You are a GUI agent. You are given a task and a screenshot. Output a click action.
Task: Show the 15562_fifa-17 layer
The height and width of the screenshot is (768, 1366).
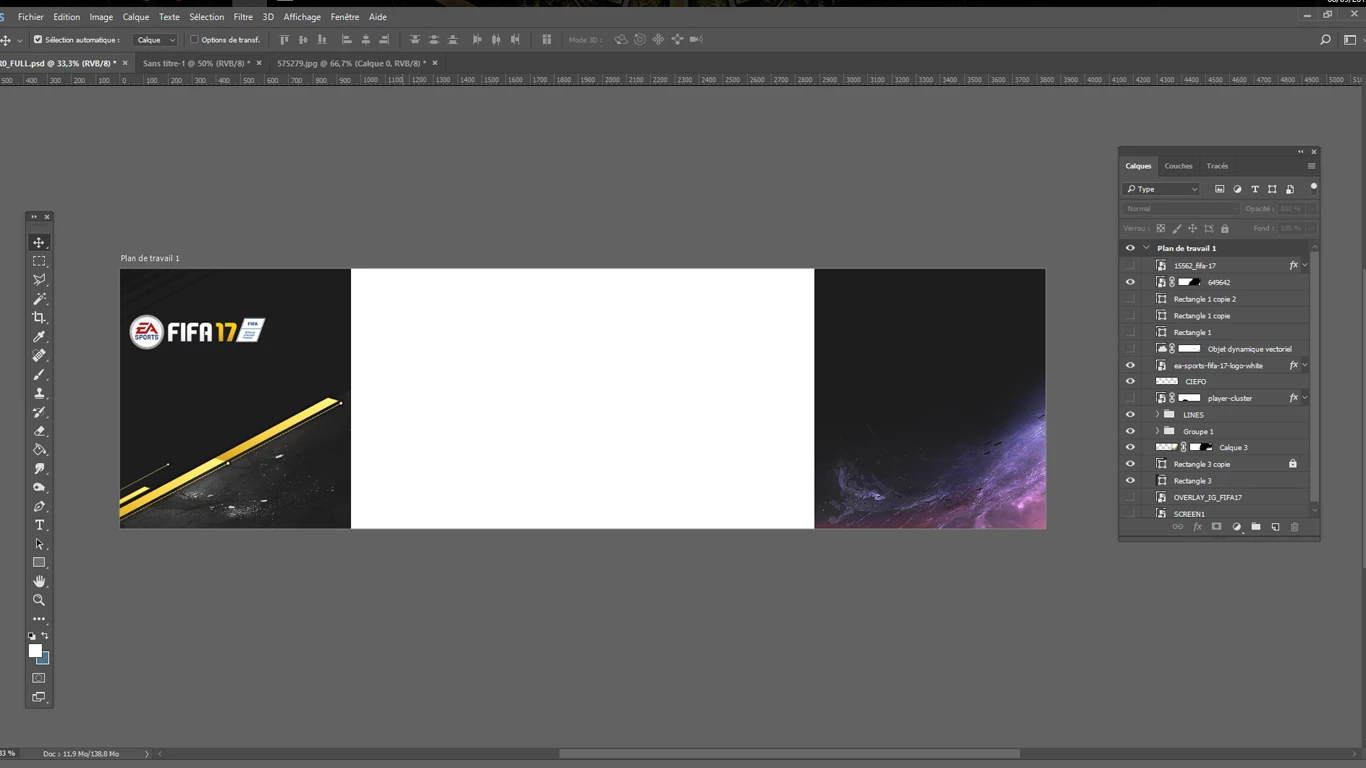pos(1130,265)
